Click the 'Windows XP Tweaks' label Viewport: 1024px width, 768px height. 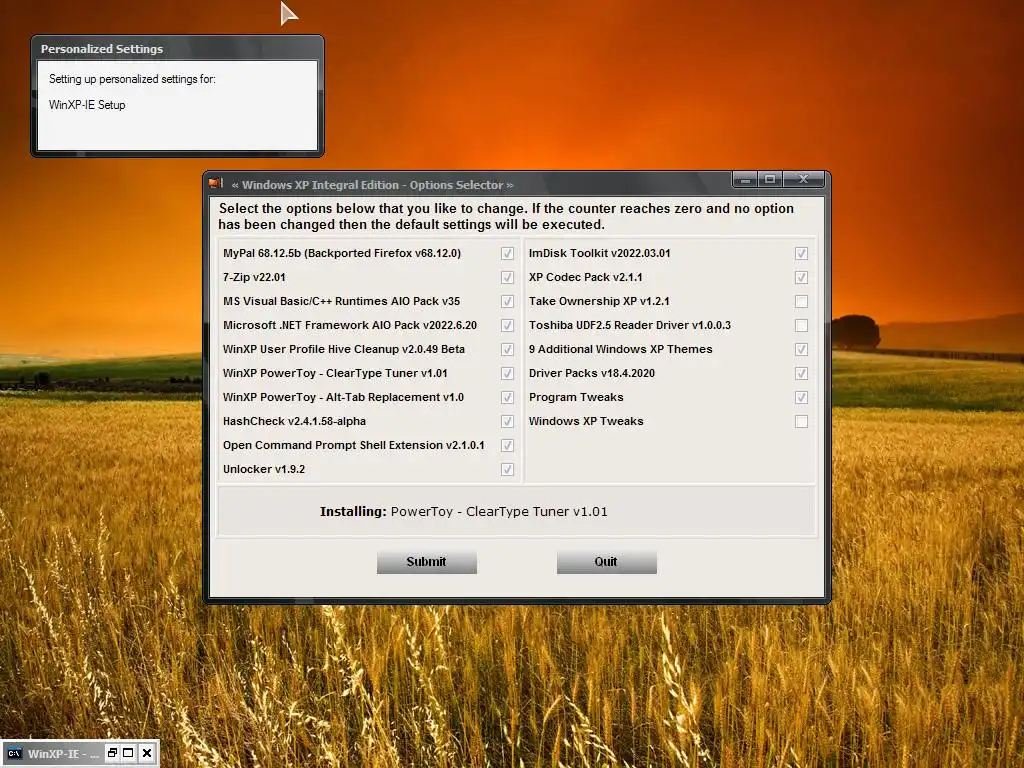tap(586, 421)
